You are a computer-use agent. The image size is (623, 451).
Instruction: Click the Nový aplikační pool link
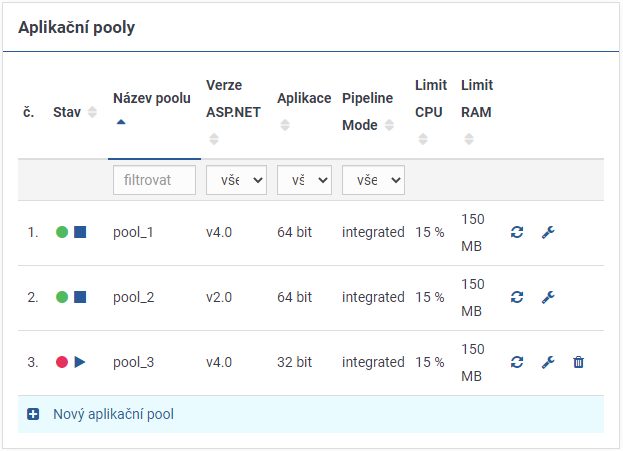click(113, 414)
